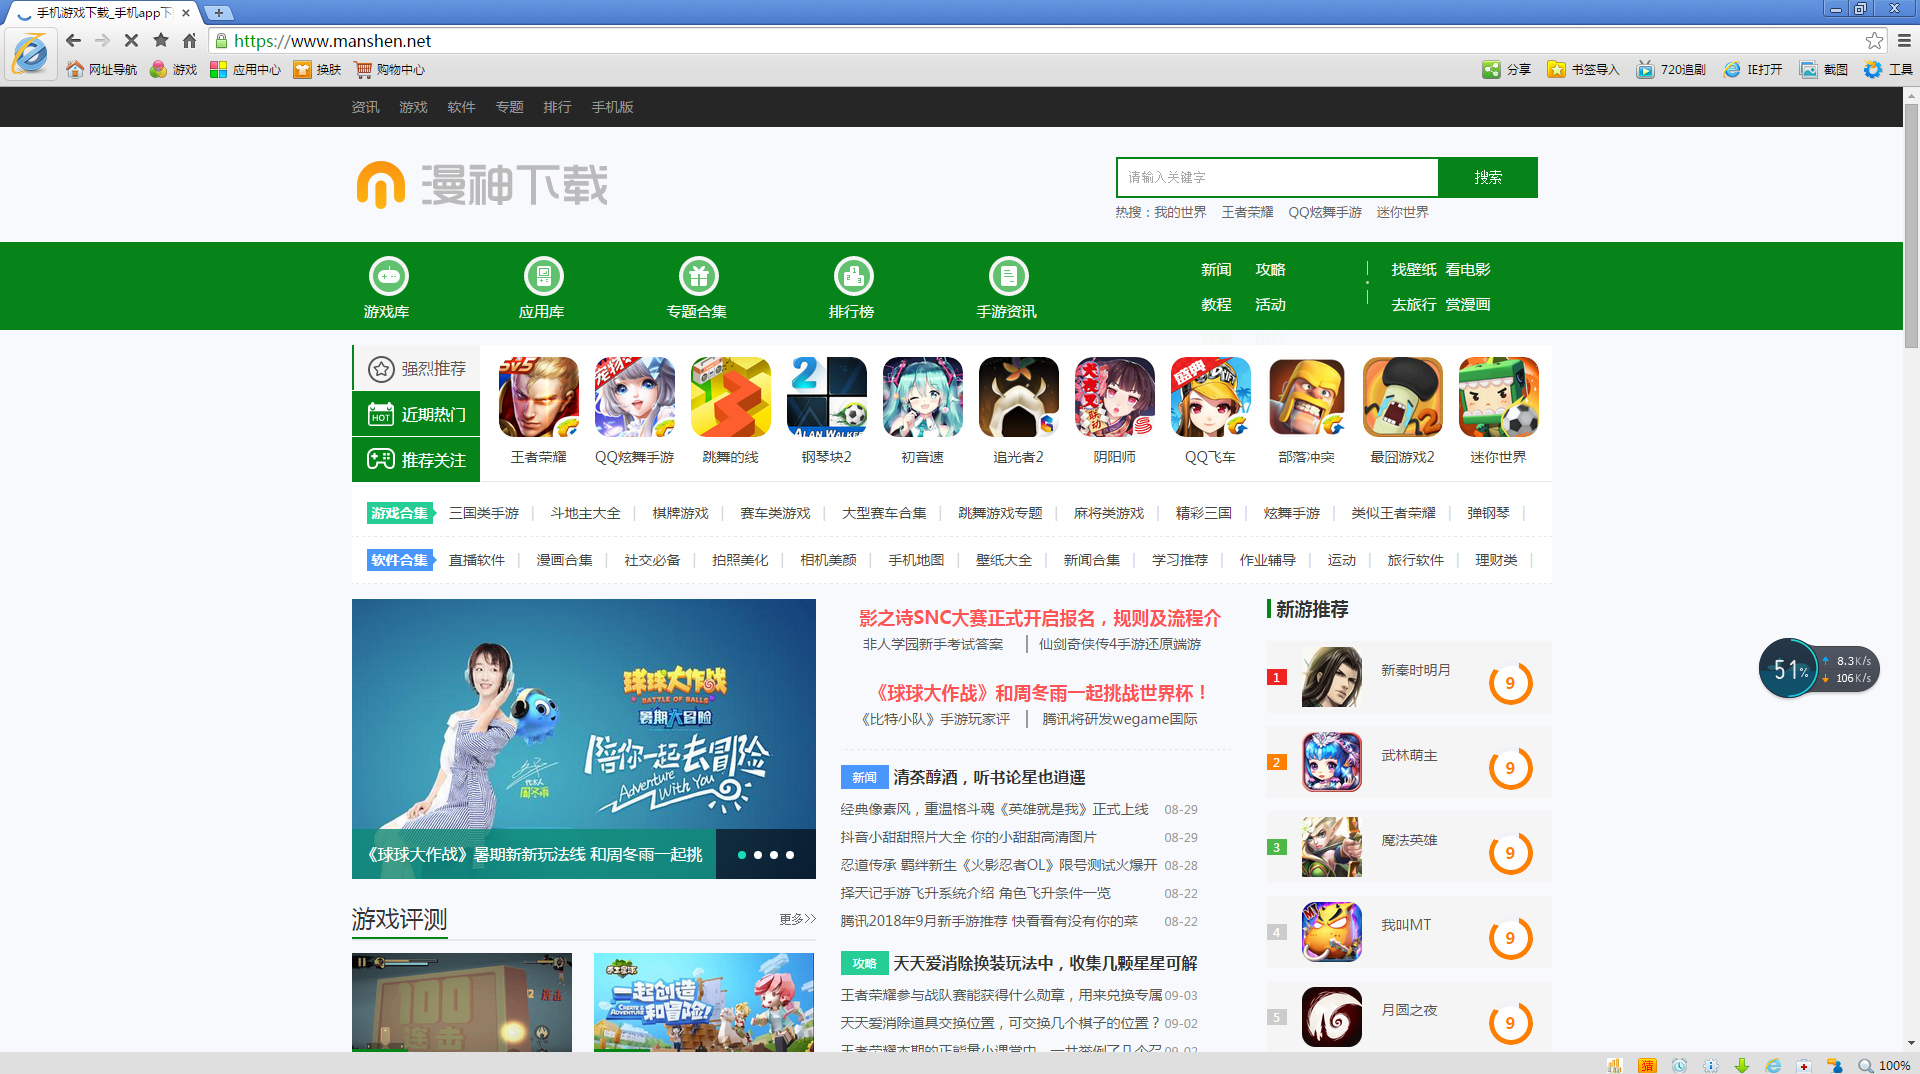Select first carousel dot on banner

(x=742, y=855)
